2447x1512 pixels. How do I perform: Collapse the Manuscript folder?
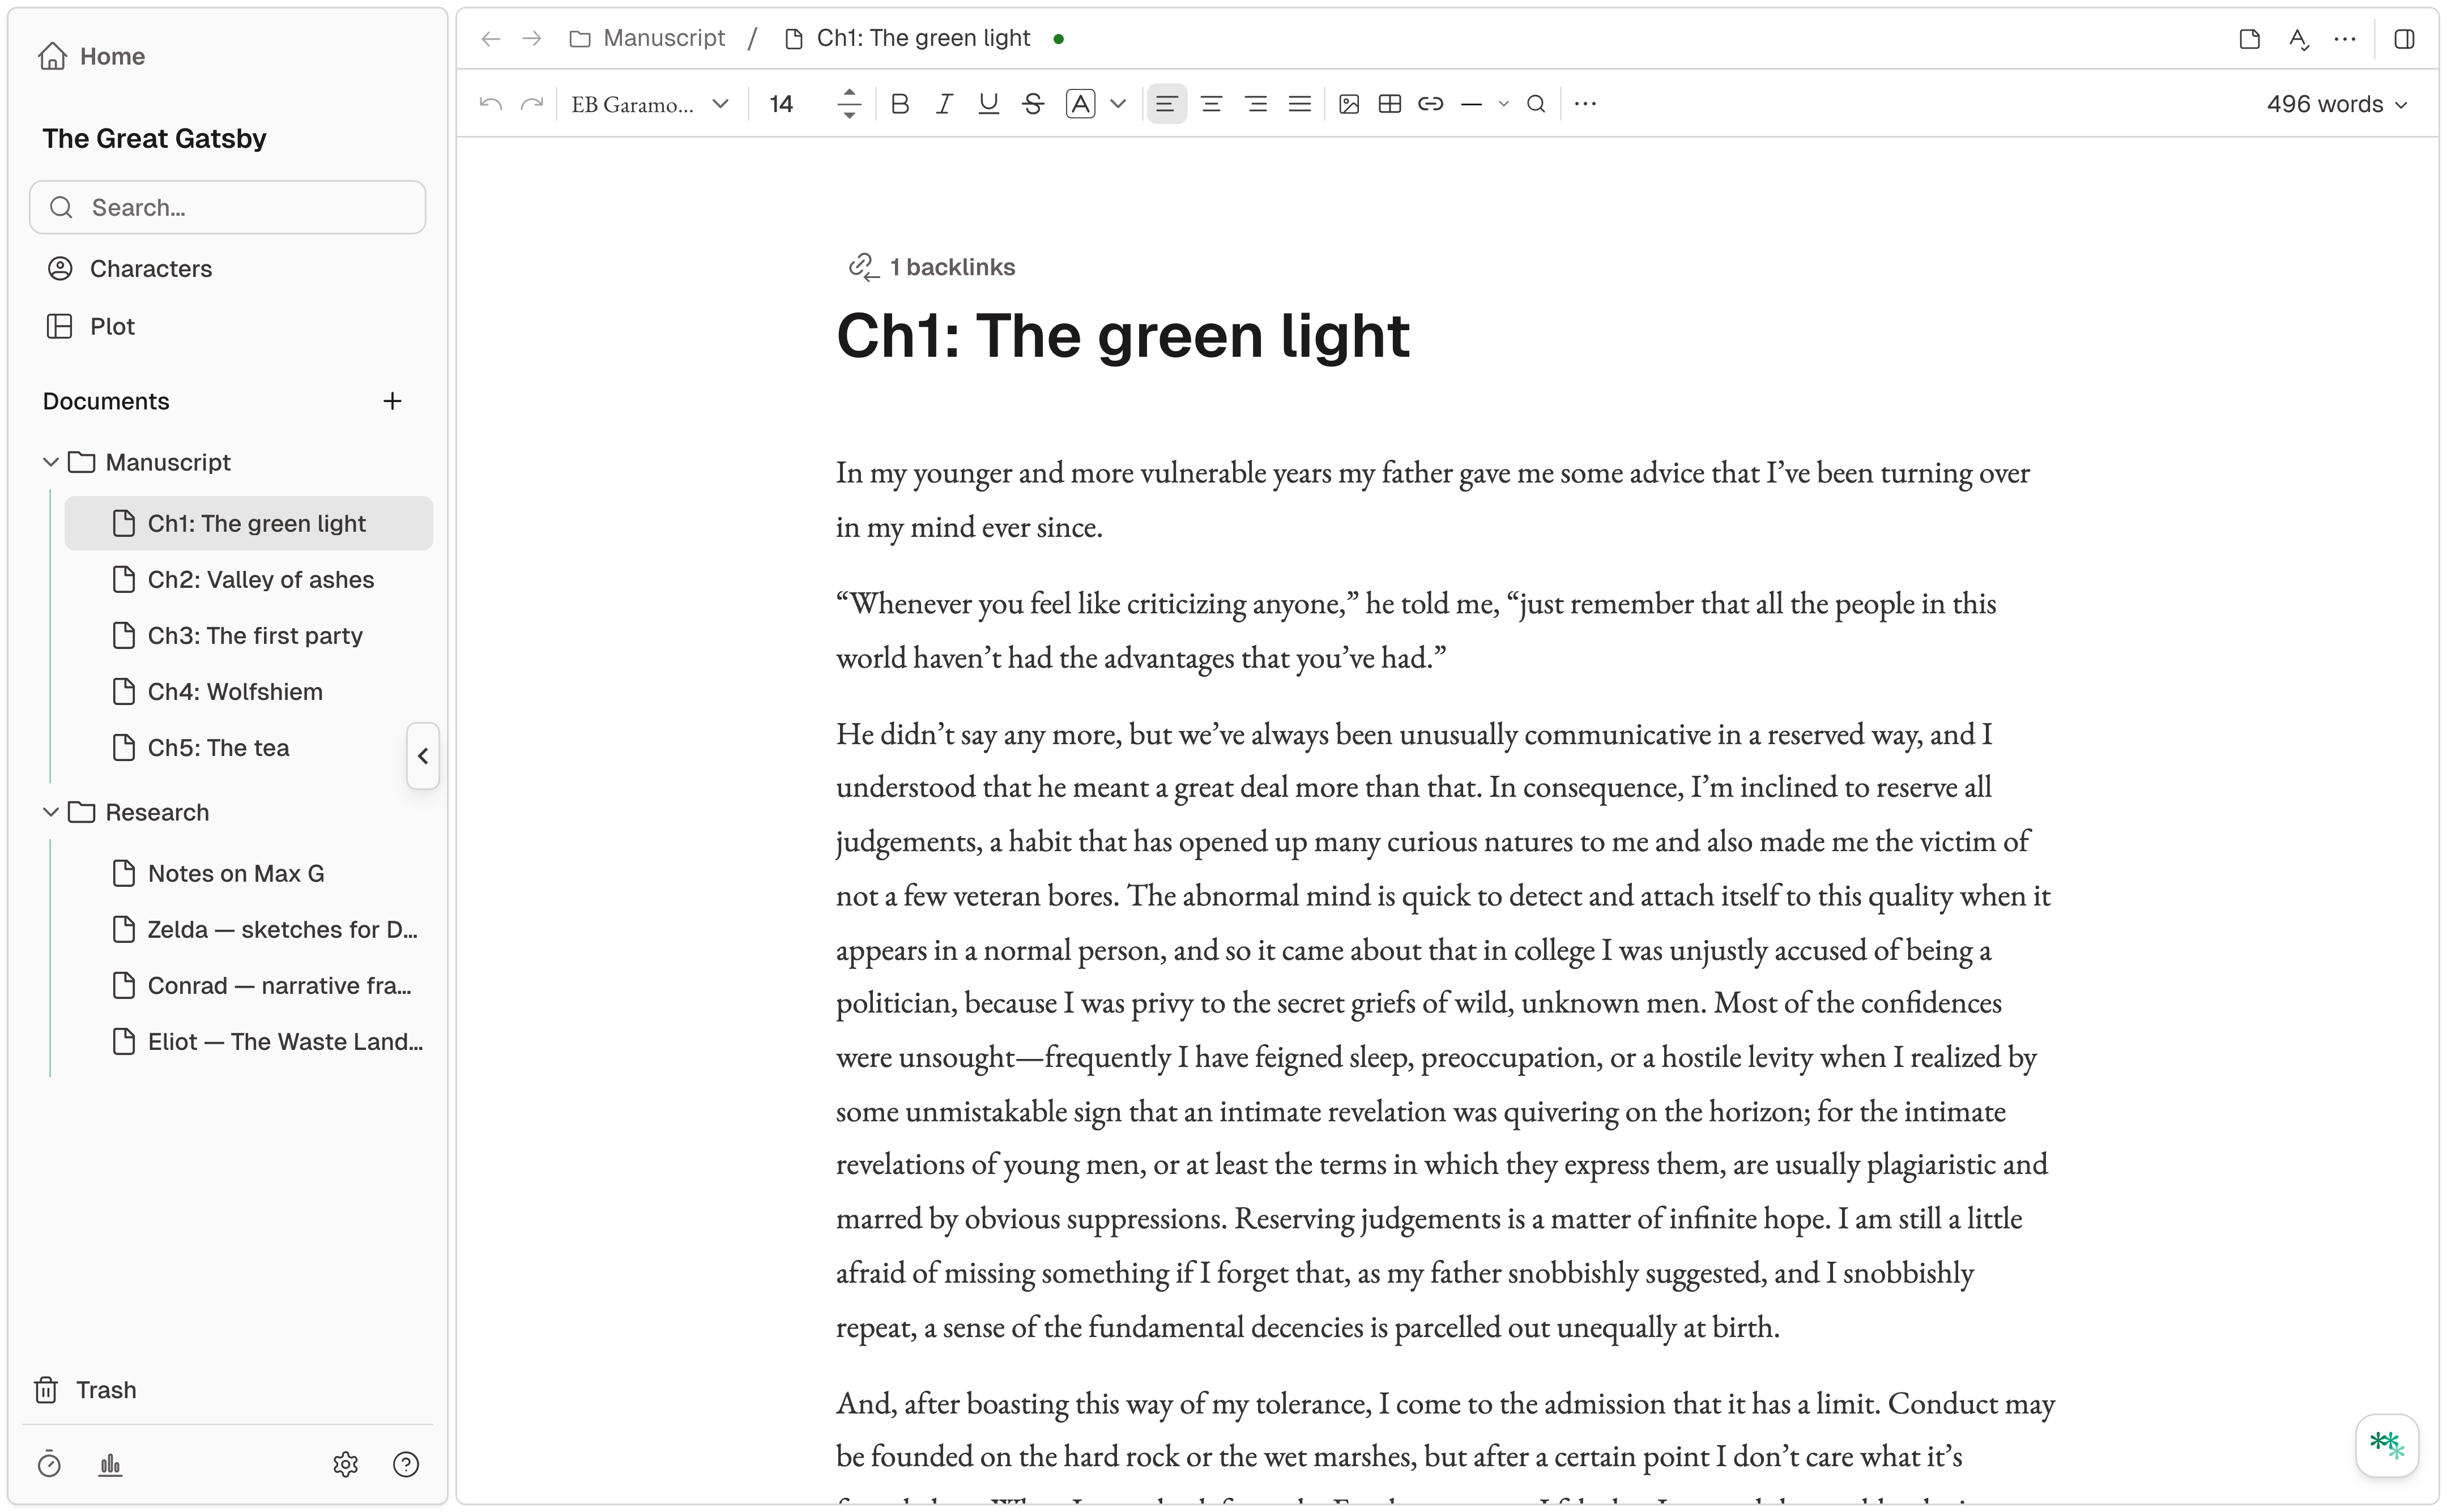coord(49,461)
